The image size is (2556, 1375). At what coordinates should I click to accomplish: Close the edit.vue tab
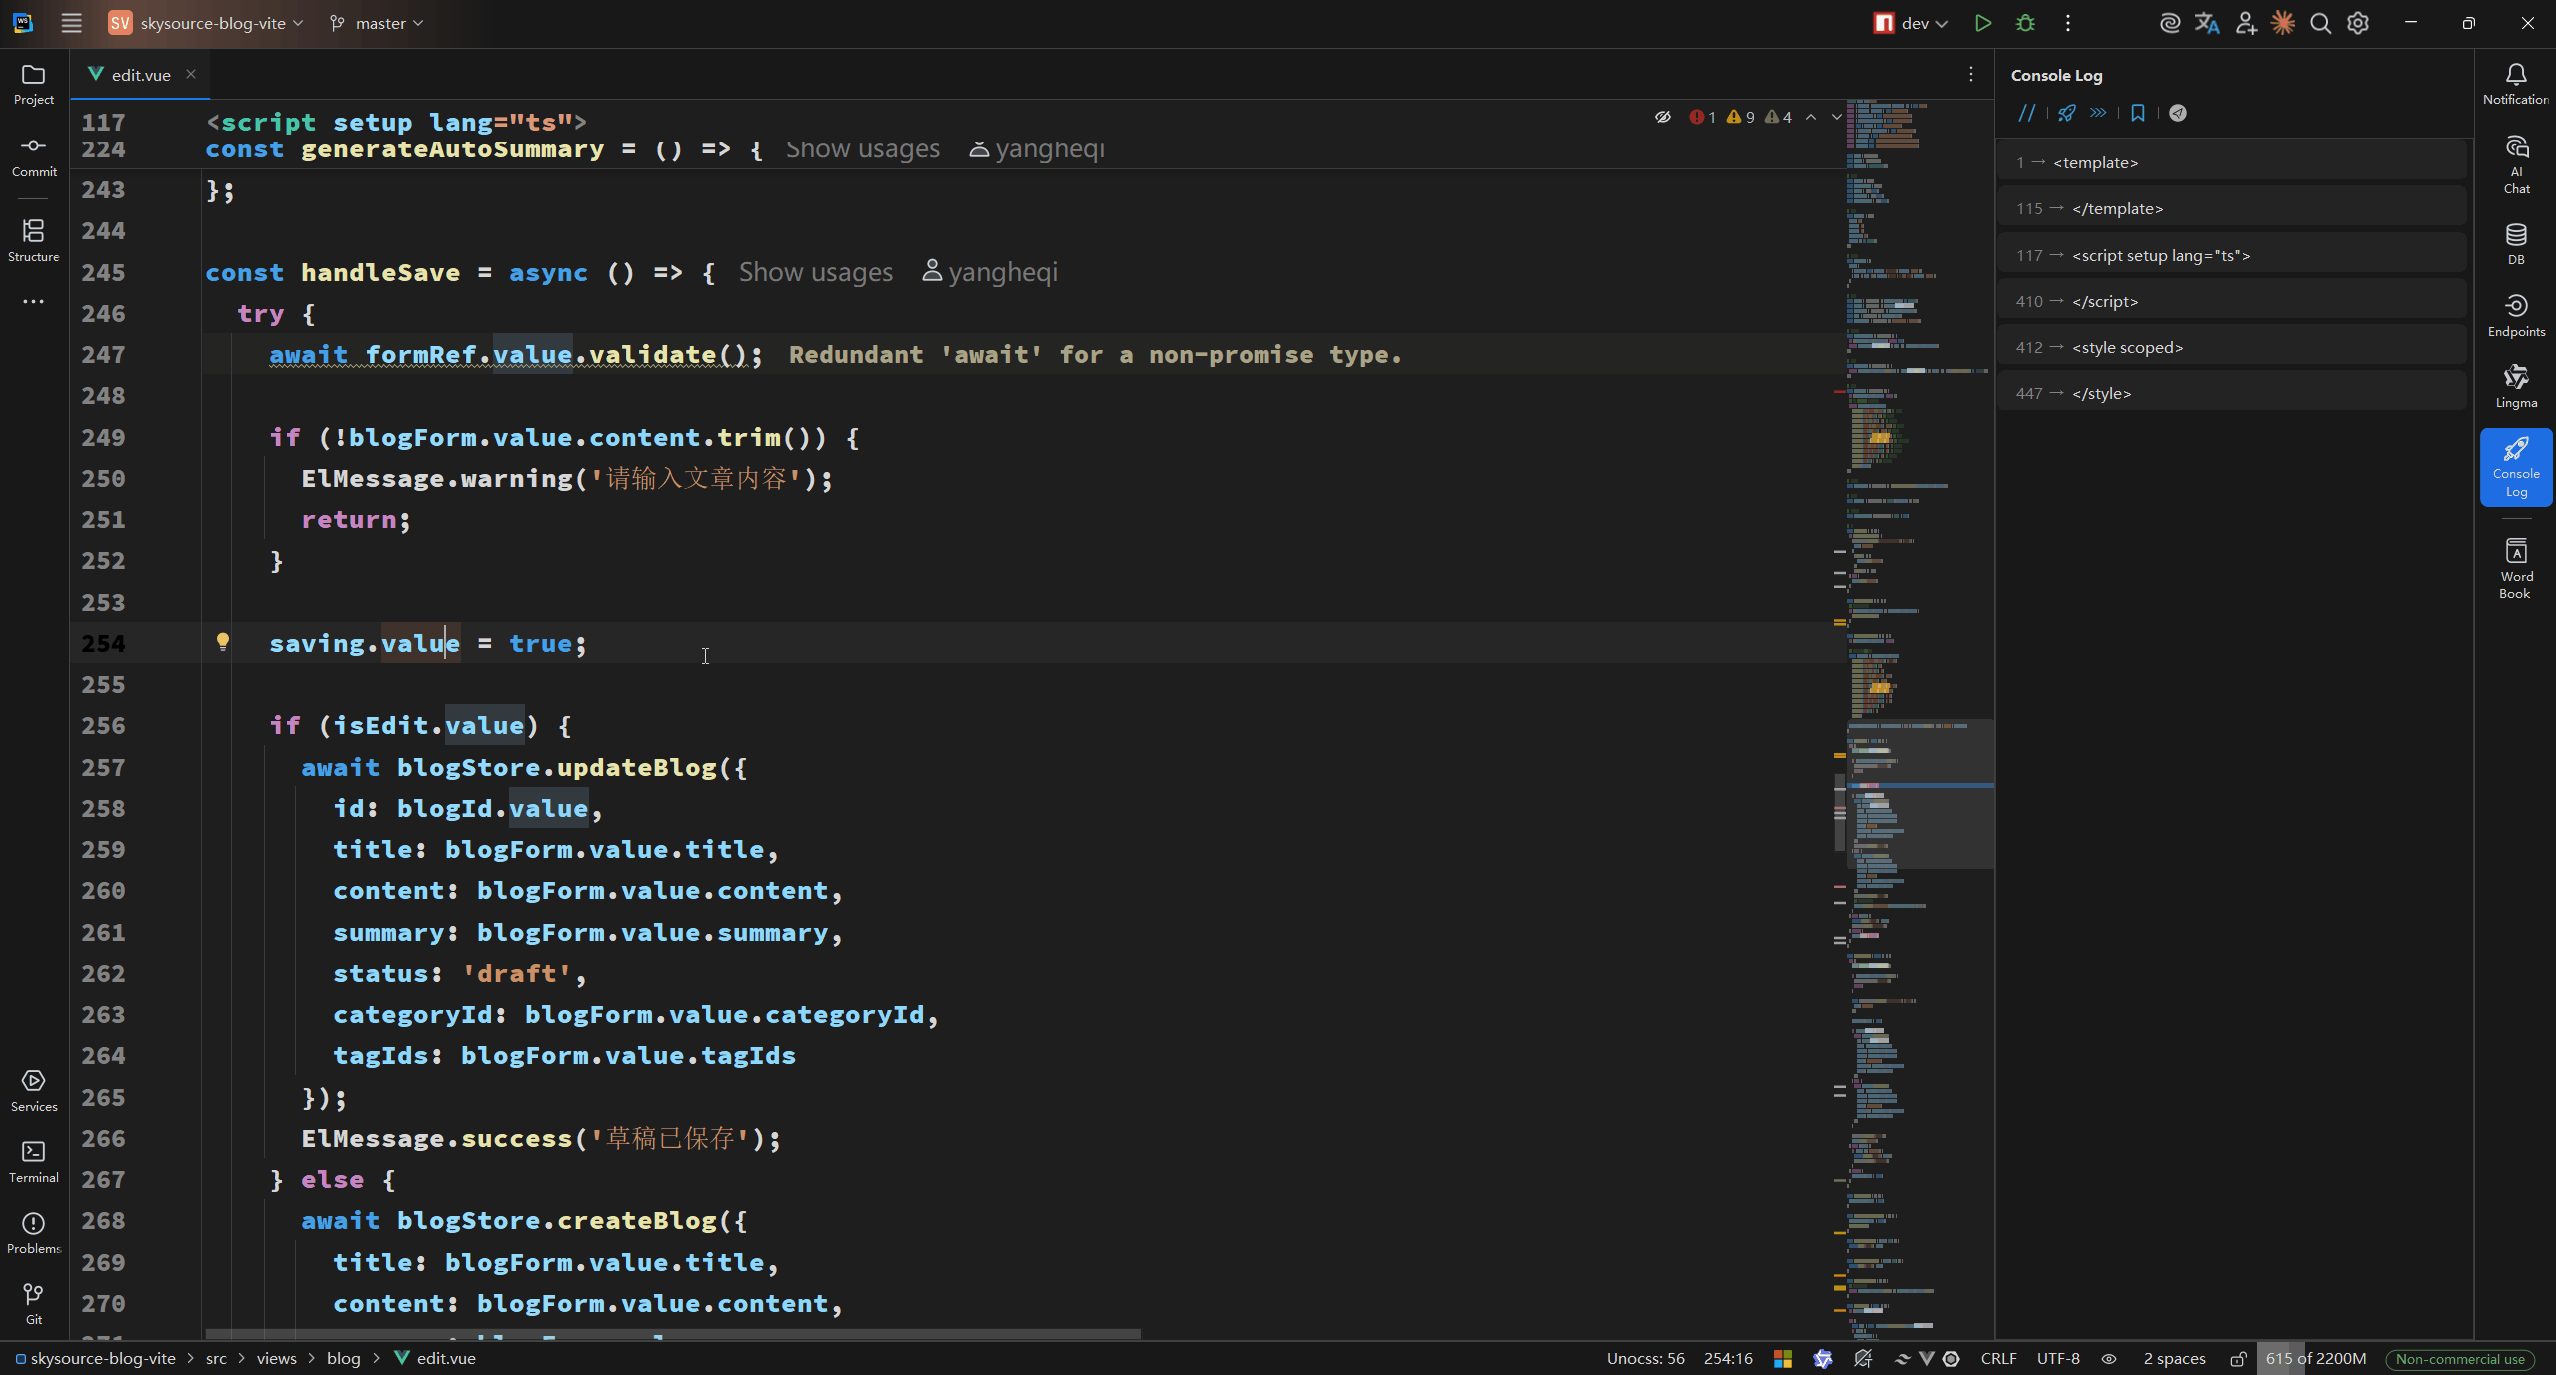click(191, 74)
